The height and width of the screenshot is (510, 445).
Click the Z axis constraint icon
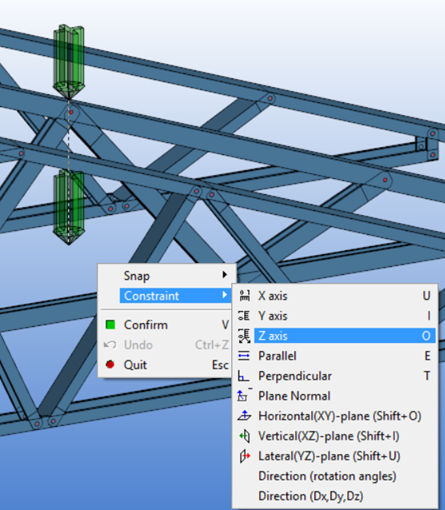(244, 336)
